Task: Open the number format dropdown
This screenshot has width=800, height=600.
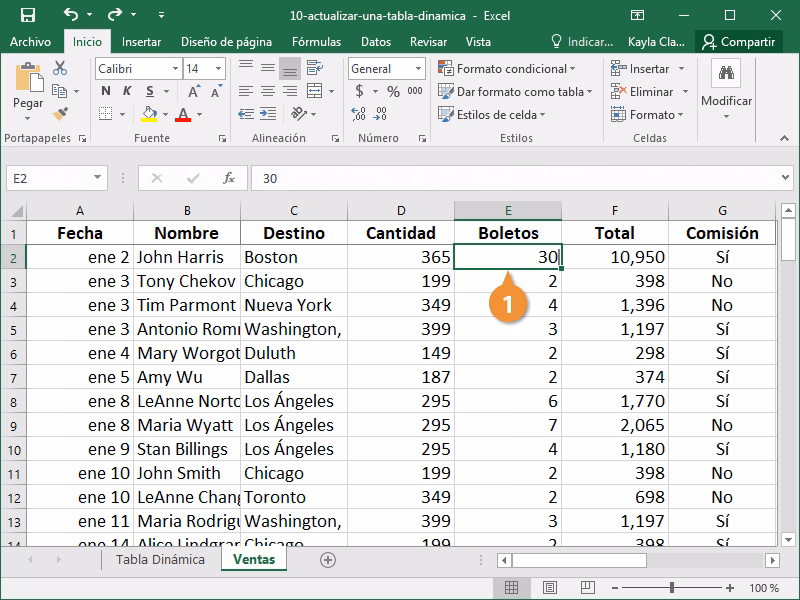Action: 418,68
